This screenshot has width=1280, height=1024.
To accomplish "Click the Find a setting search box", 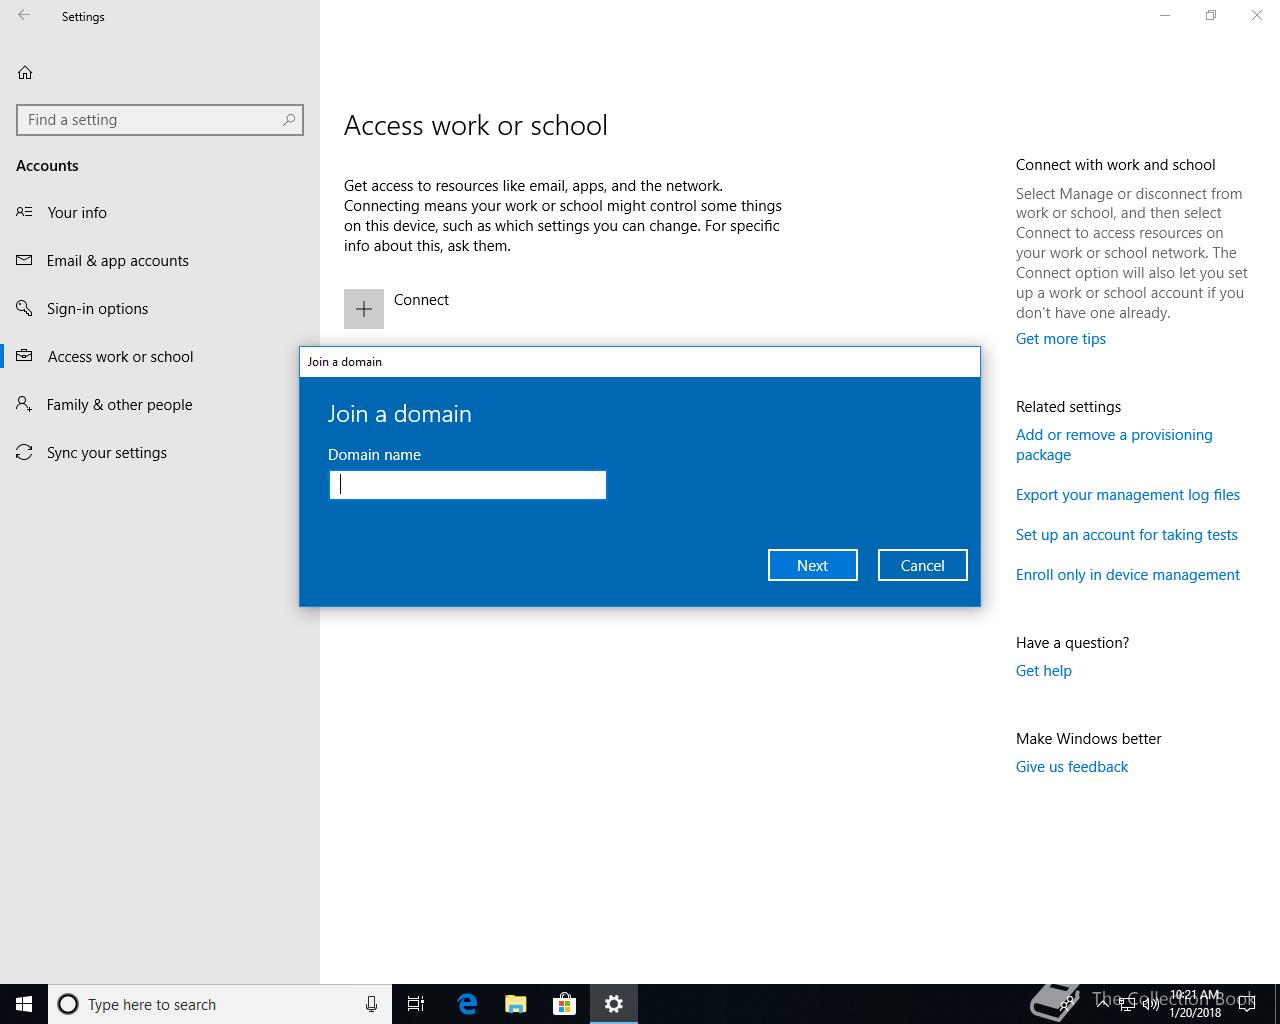I will pyautogui.click(x=160, y=120).
